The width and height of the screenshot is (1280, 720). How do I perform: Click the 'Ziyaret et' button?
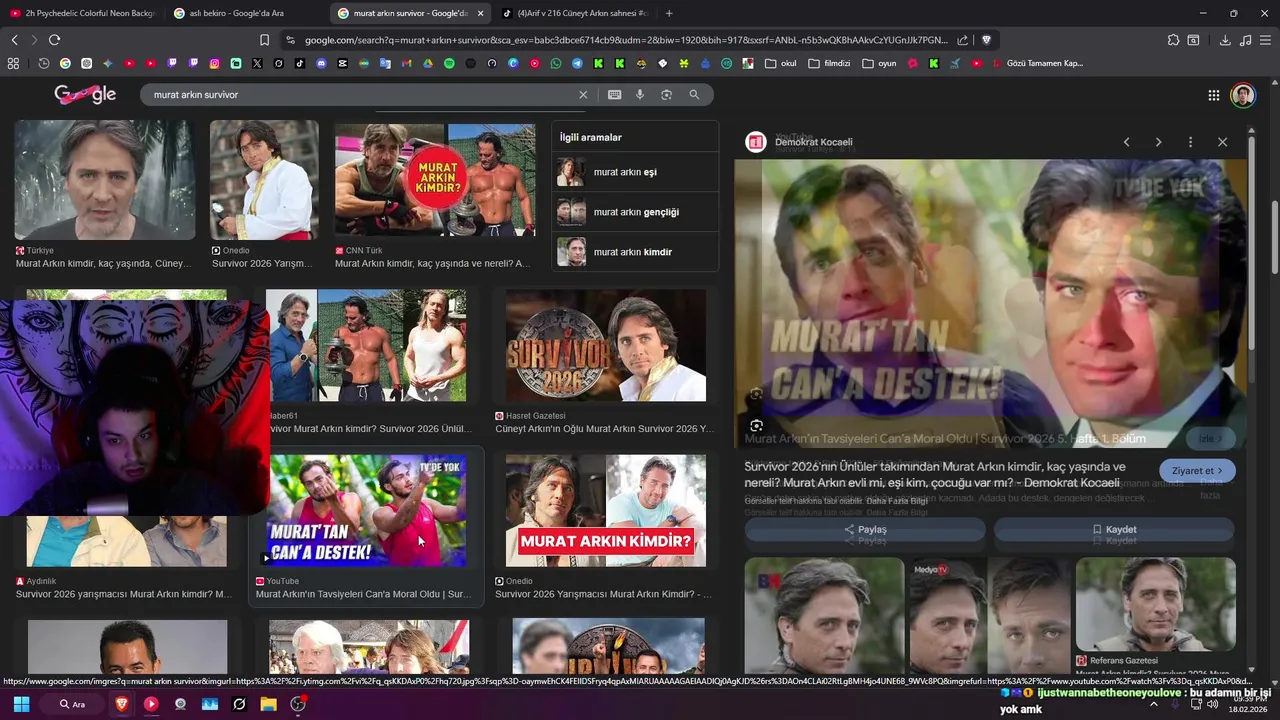click(1197, 471)
